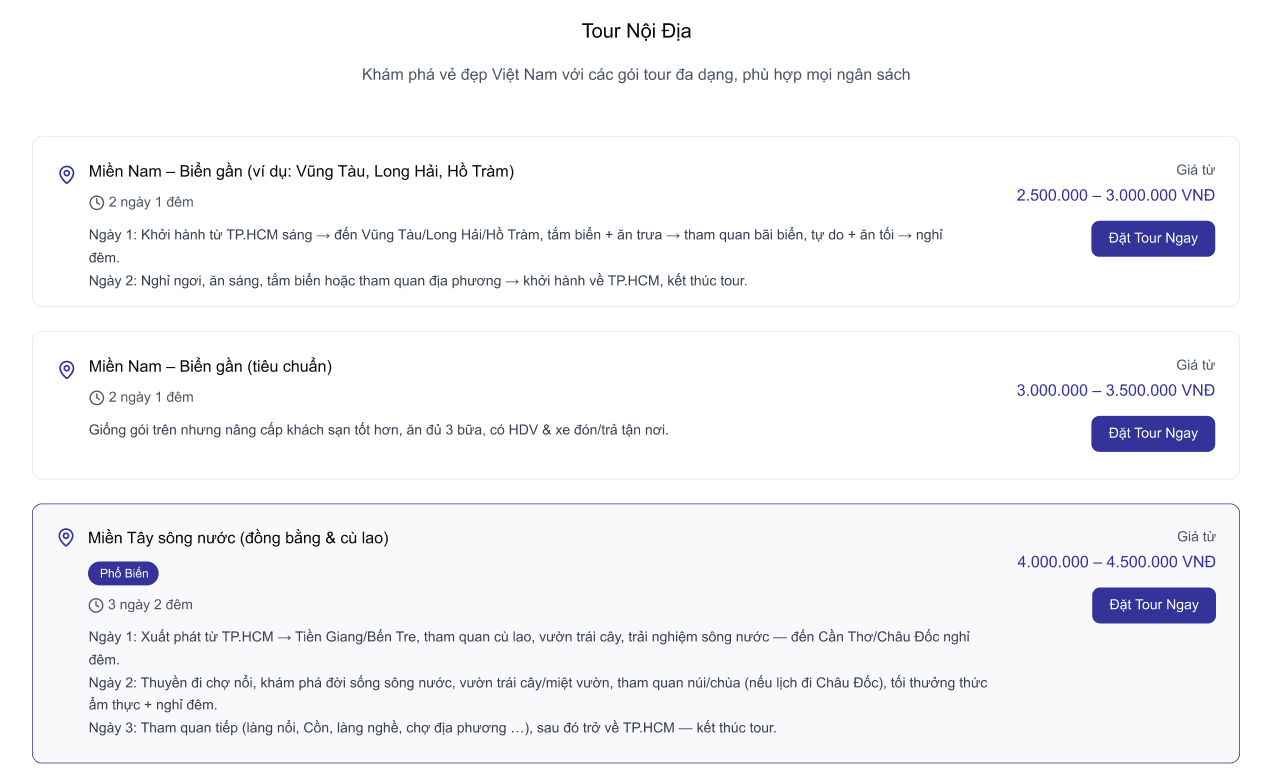Book the Miền Tây sông nước tour
Screen dimensions: 1272x775
click(x=1153, y=605)
